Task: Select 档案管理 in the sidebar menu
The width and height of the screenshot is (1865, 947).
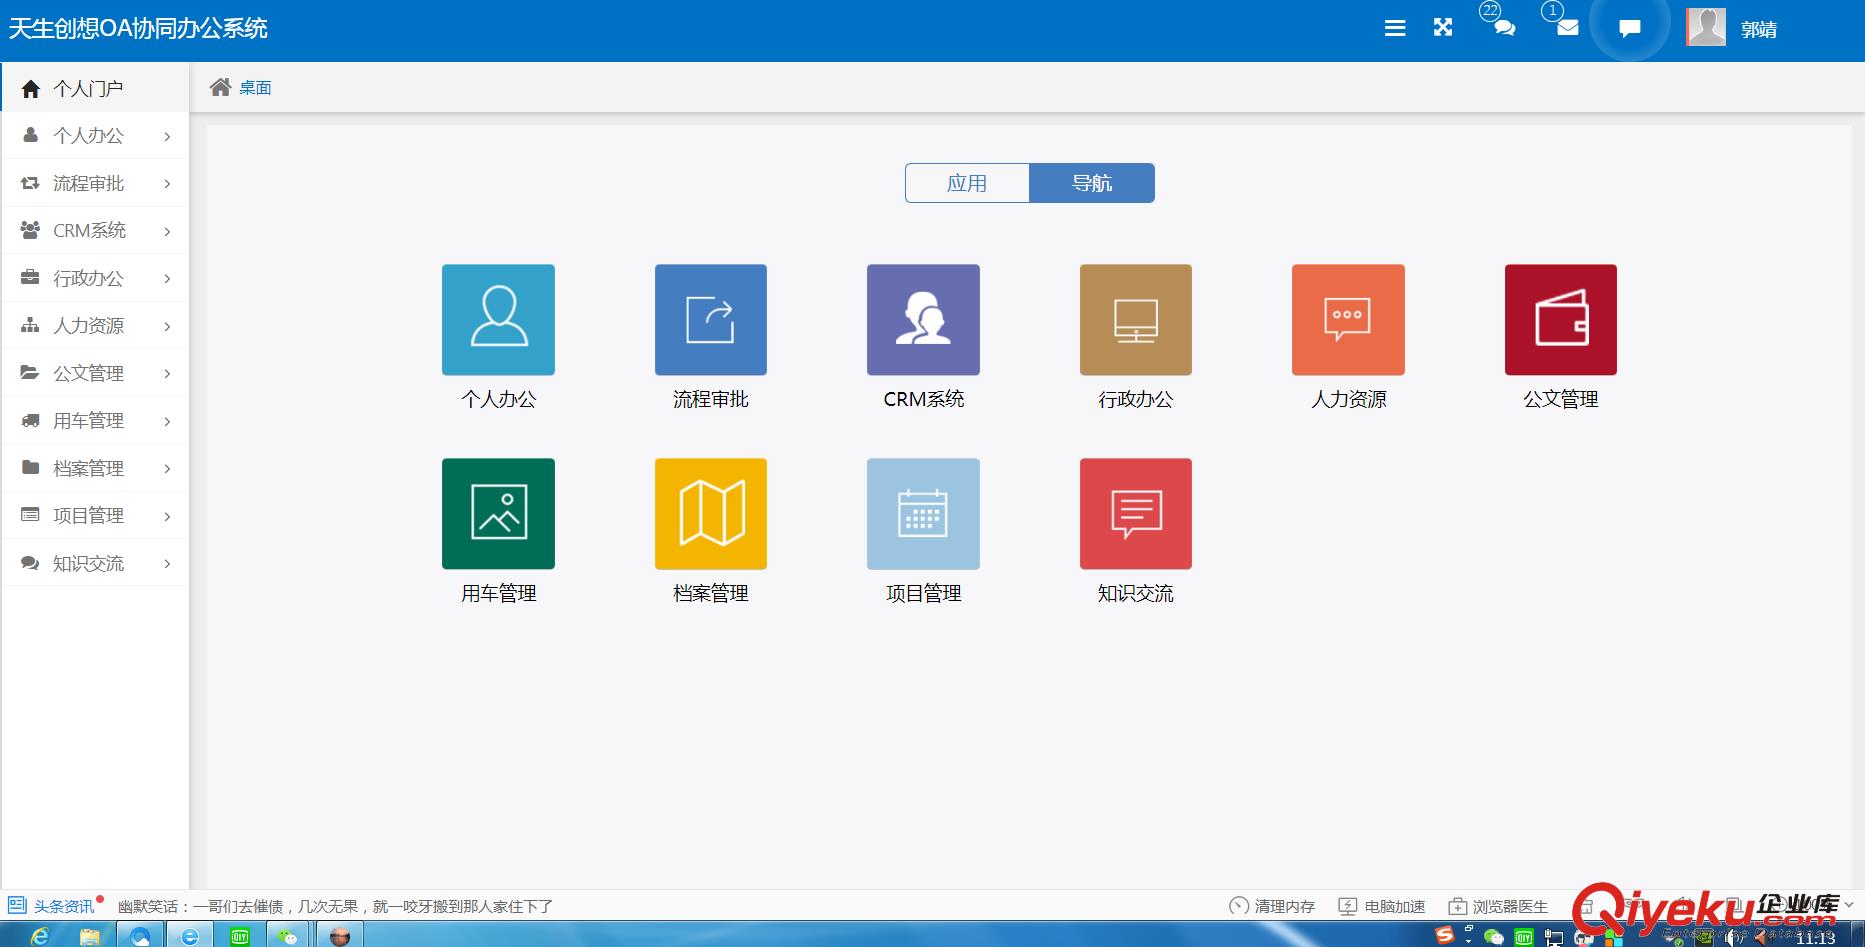Action: (95, 468)
